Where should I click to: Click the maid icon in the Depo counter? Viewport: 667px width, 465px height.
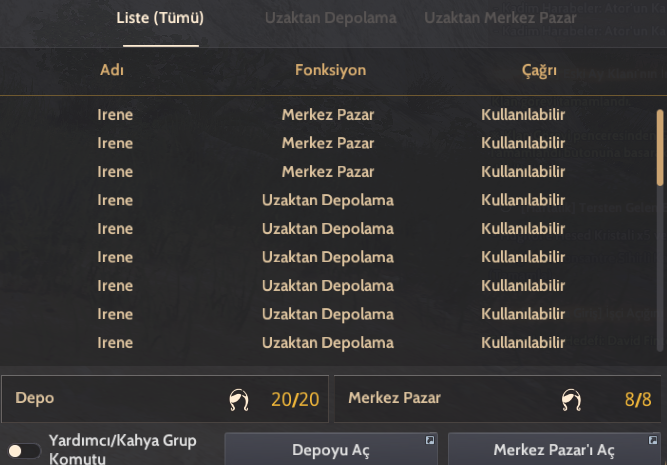(x=239, y=400)
